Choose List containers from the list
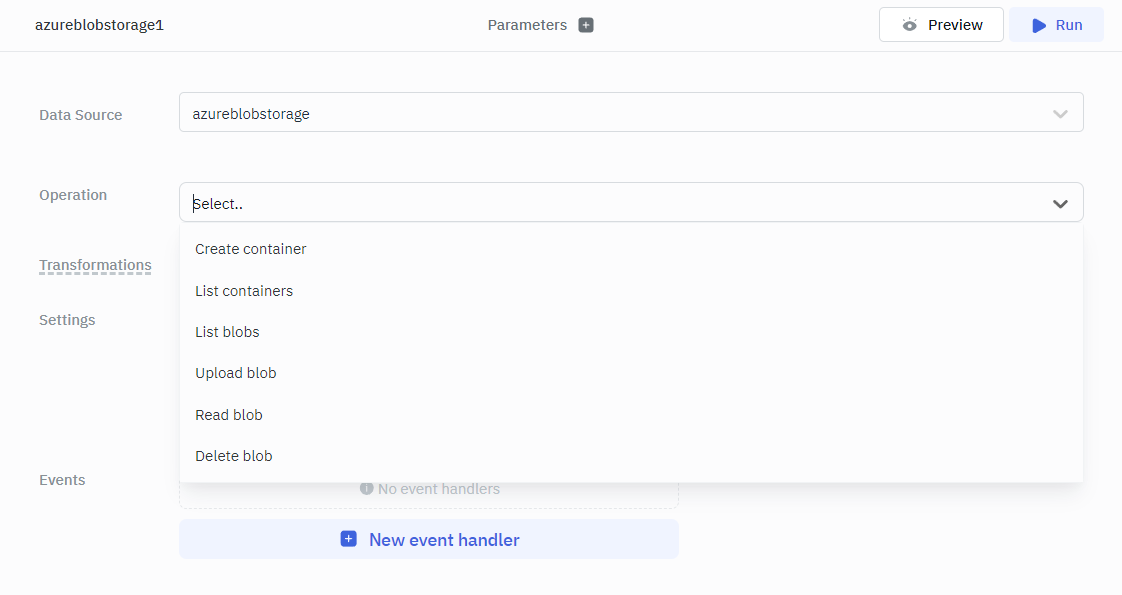 [x=244, y=291]
